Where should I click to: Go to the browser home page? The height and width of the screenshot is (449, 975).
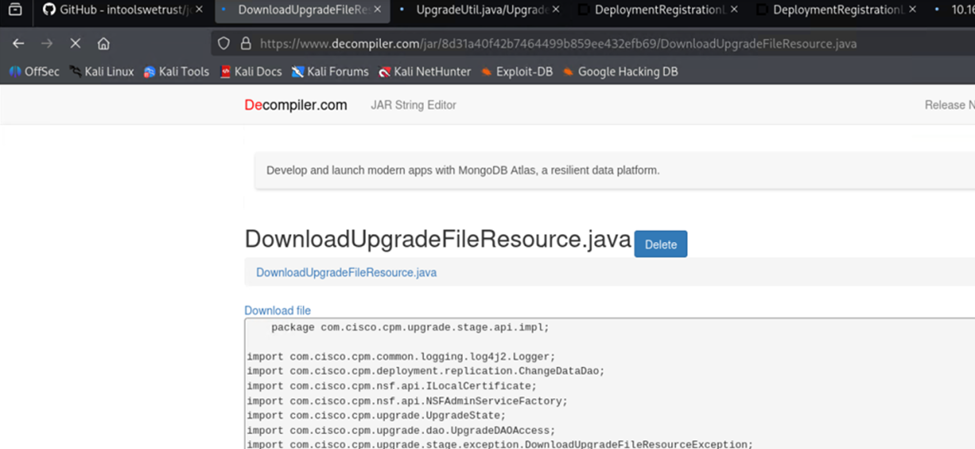[104, 44]
